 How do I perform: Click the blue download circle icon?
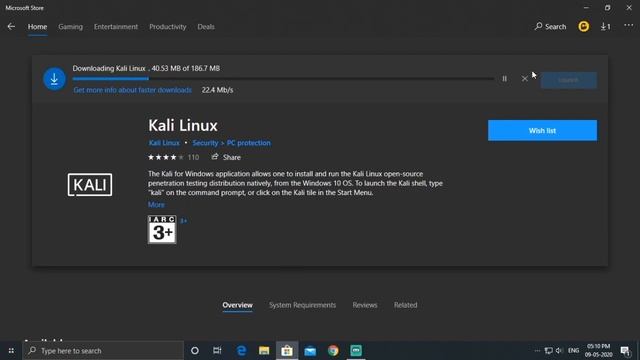coord(54,79)
